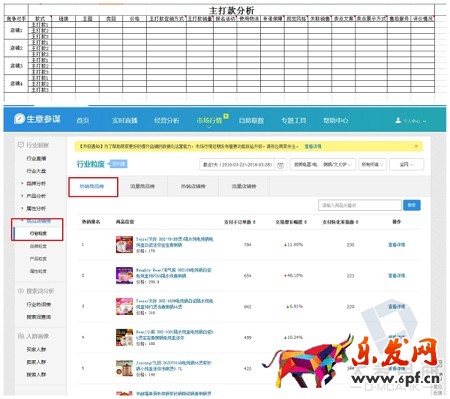
Task: Switch to the 热销商品榜 tab
Action: [x=93, y=187]
